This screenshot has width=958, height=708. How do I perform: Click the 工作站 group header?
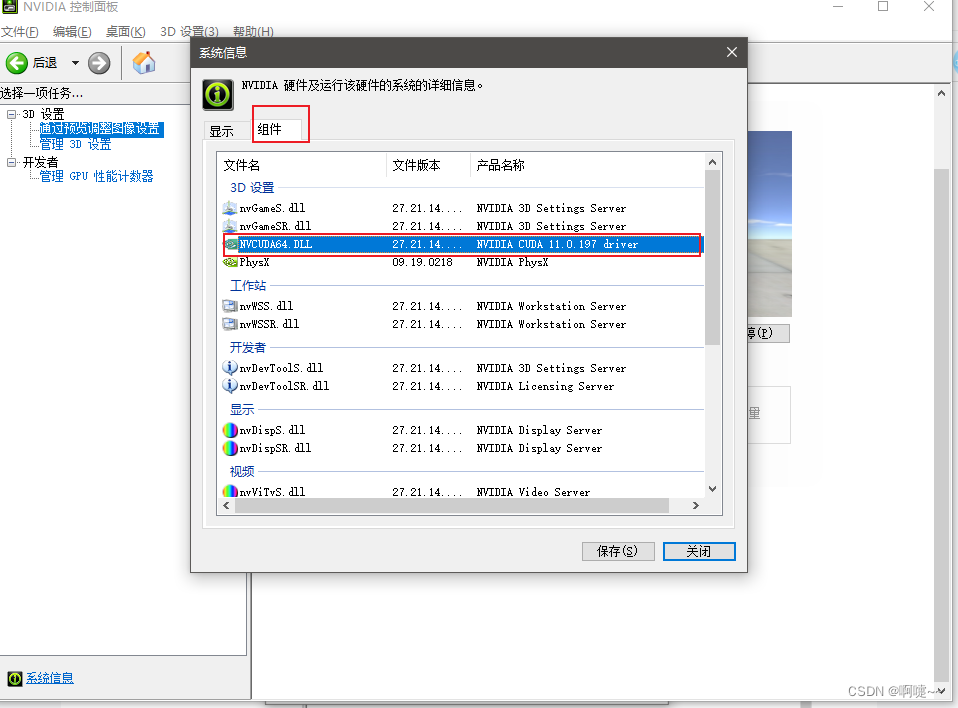click(x=248, y=286)
